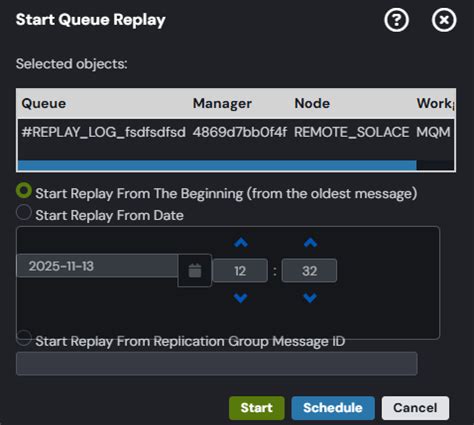Click the Schedule button
The image size is (474, 425).
coord(333,408)
